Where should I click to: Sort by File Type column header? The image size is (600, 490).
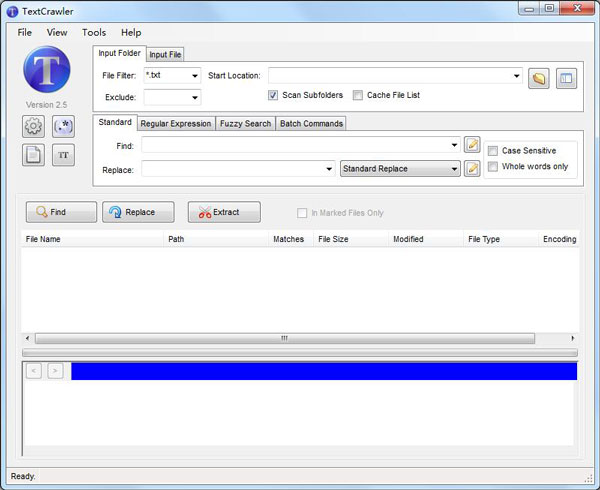coord(501,239)
